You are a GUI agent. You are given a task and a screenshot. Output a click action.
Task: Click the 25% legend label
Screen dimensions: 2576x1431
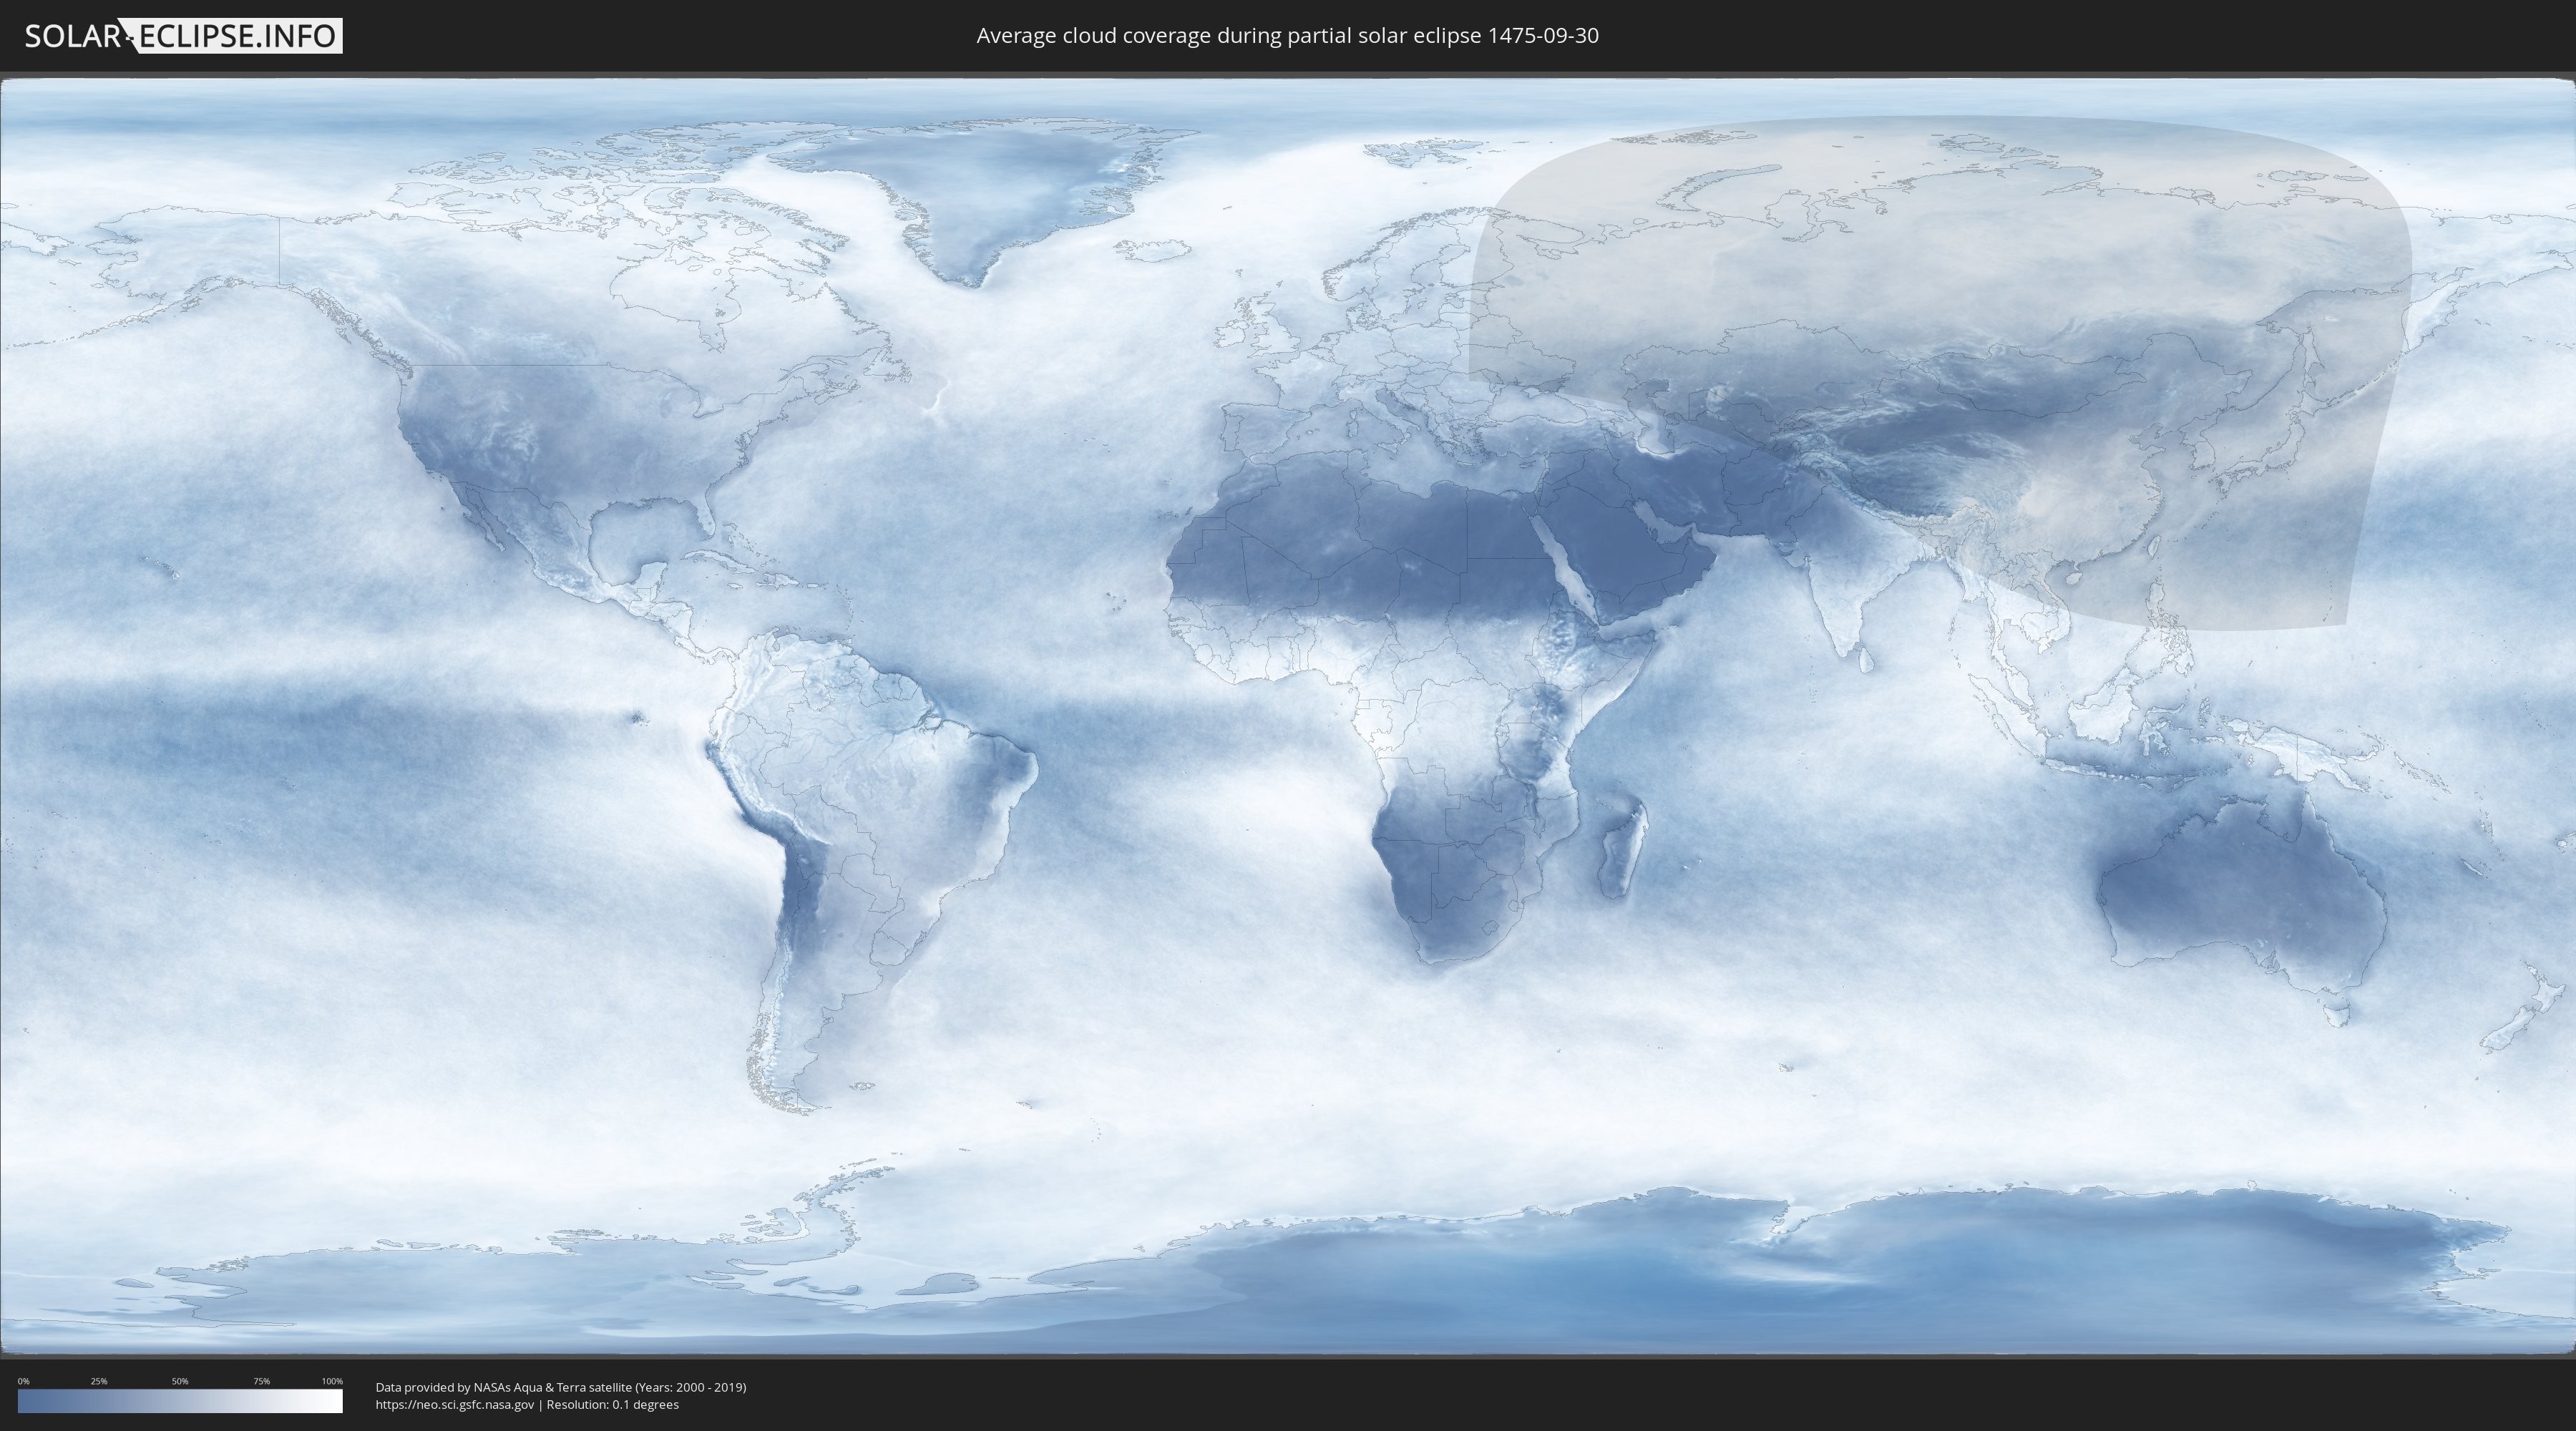(99, 1381)
